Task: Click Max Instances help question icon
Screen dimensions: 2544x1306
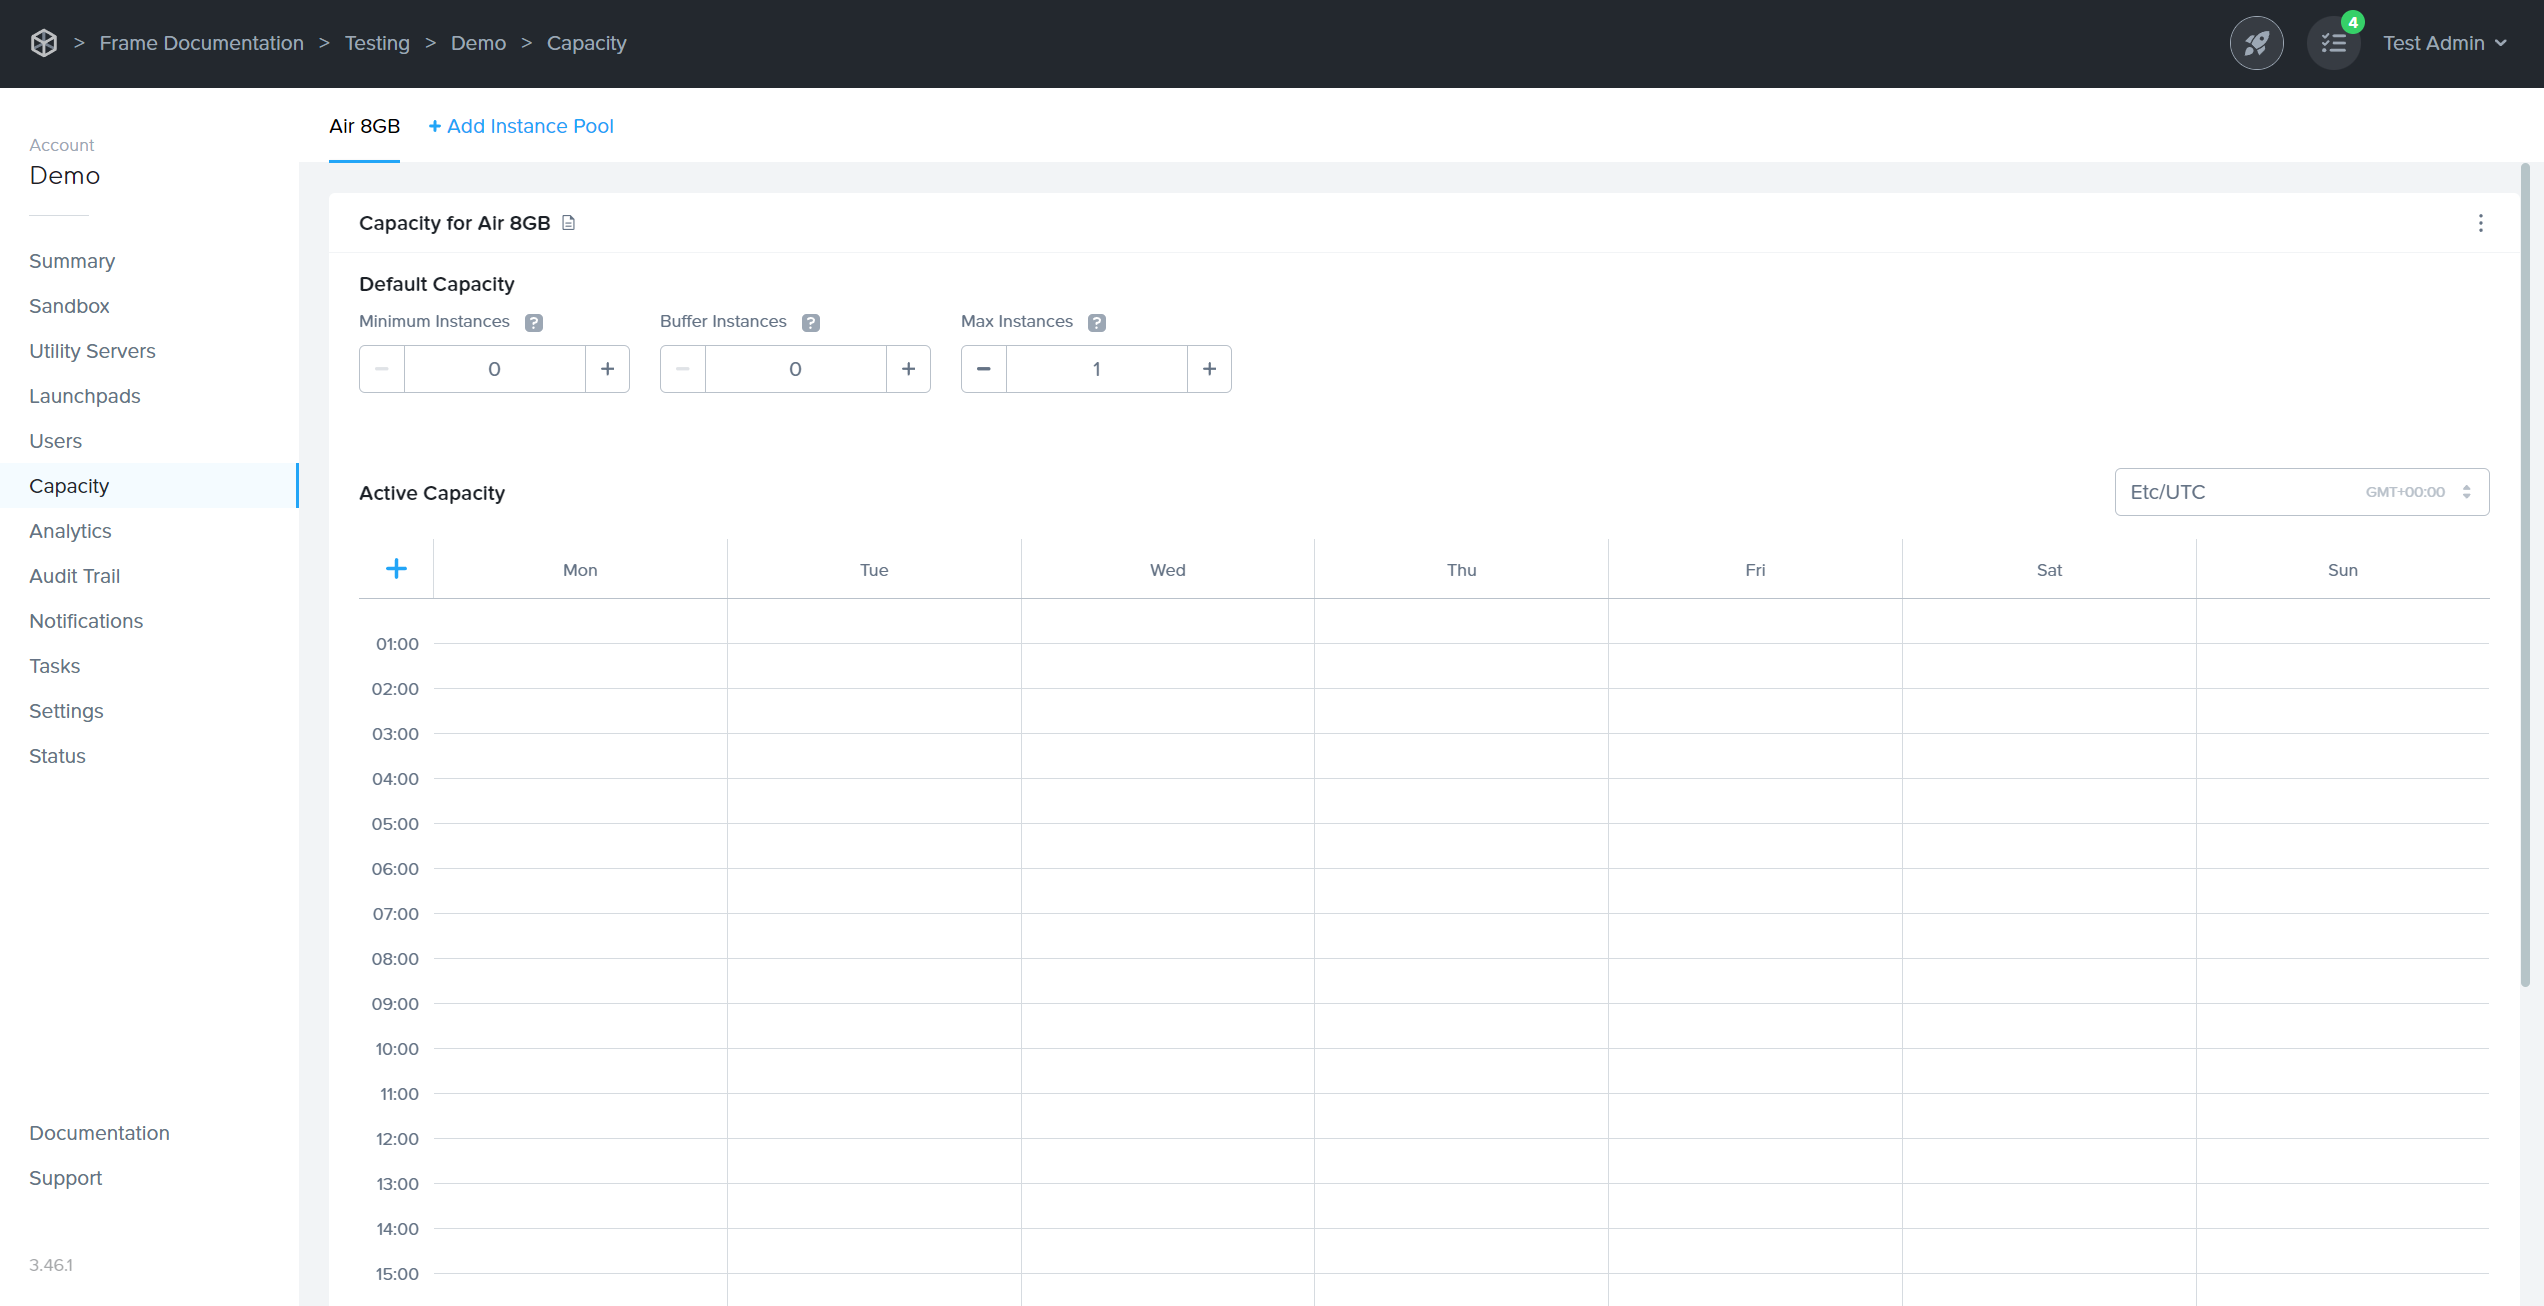Action: [1097, 322]
